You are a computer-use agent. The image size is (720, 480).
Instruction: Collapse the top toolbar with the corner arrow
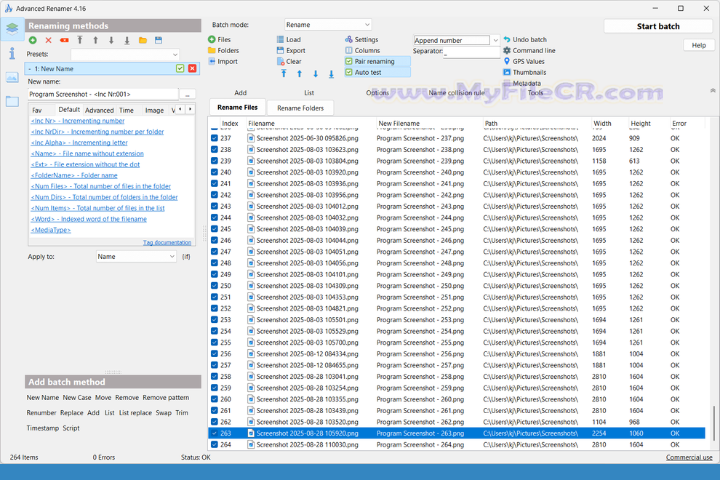(x=713, y=90)
